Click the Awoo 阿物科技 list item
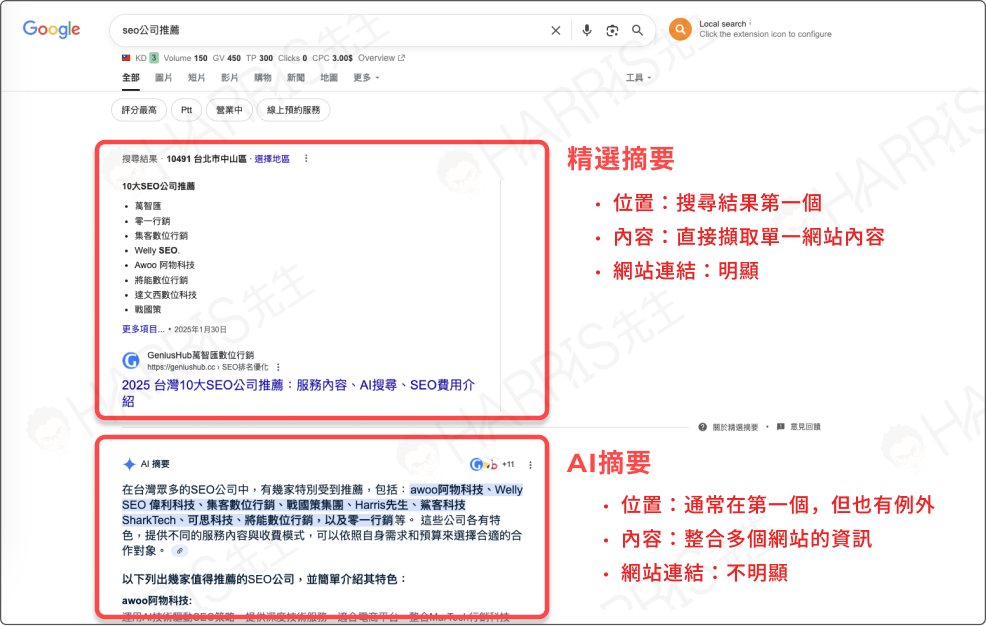The image size is (986, 626). click(x=165, y=265)
